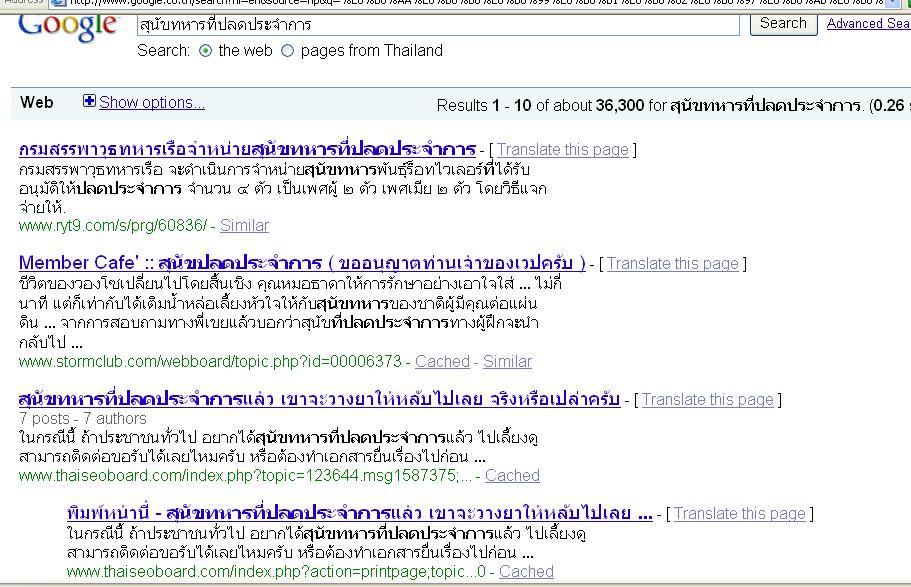
Task: Expand Show options link
Action: point(152,102)
